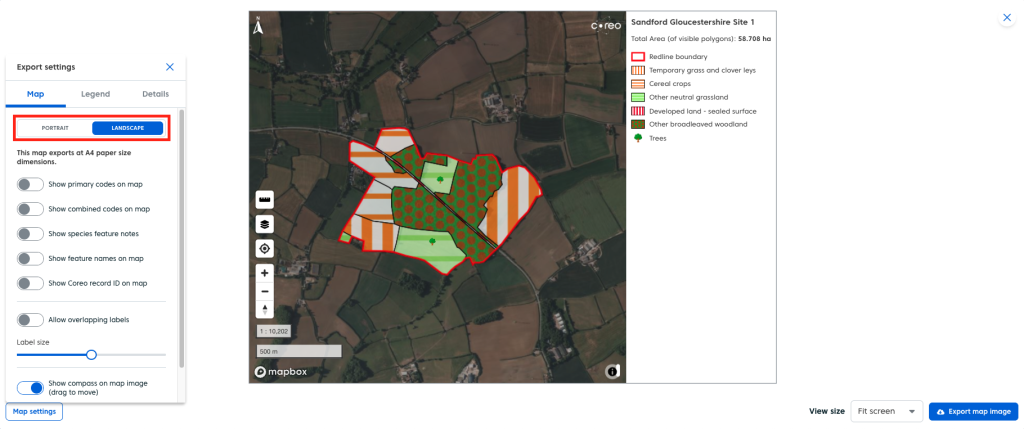The height and width of the screenshot is (429, 1024).
Task: Open the map layers control
Action: pos(265,225)
